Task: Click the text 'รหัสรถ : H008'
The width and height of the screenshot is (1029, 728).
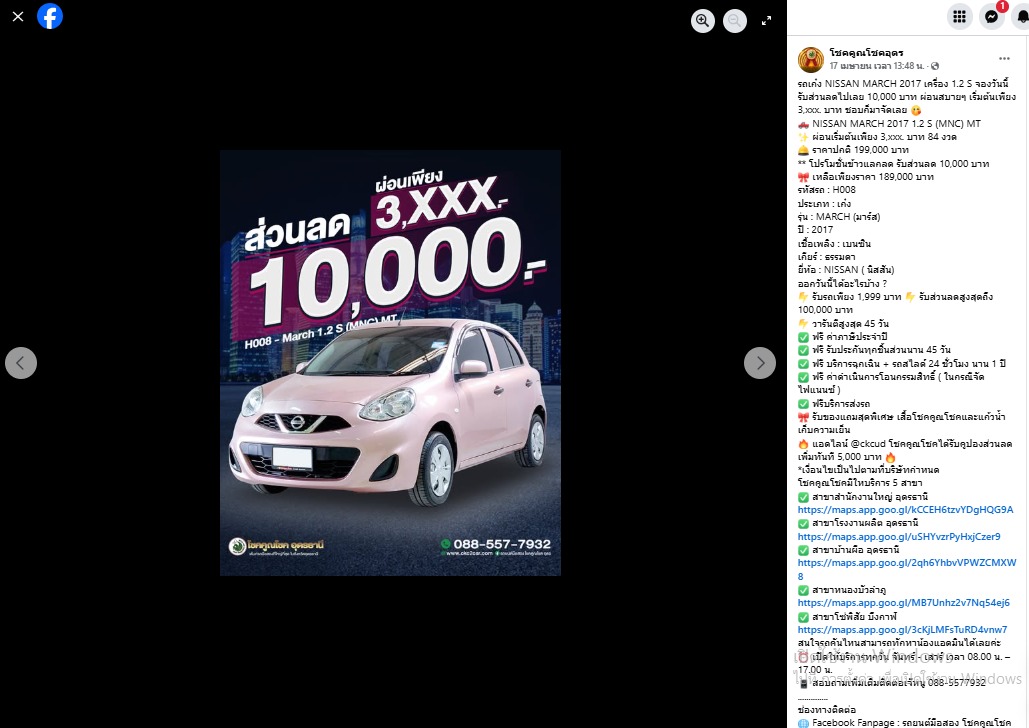Action: [827, 190]
